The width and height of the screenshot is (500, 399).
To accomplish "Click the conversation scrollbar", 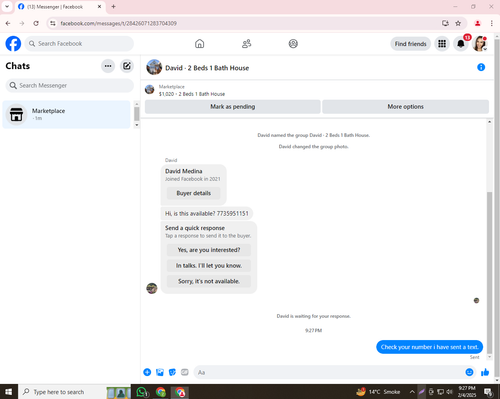I will point(489,273).
